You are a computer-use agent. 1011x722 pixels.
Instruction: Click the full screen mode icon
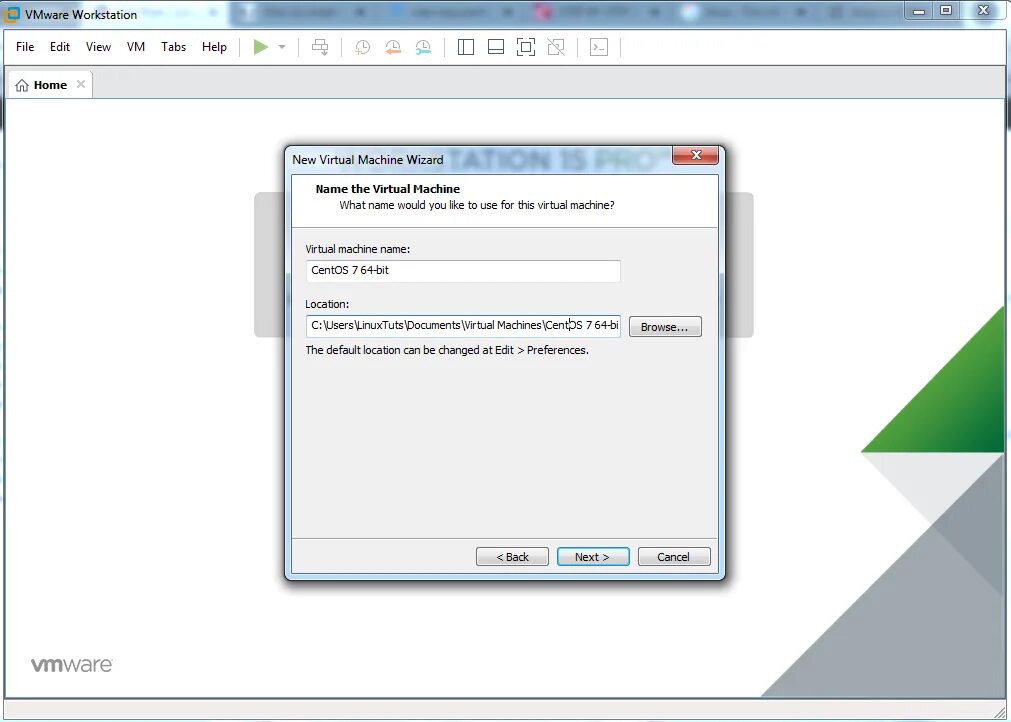pyautogui.click(x=526, y=47)
